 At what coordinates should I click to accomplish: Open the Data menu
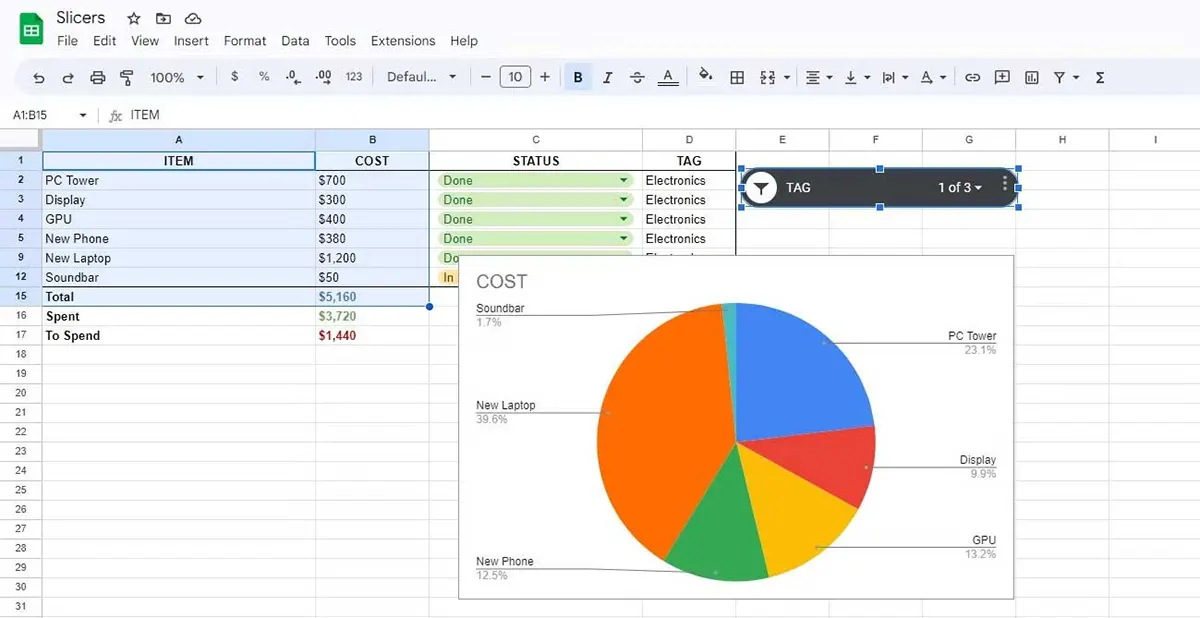295,41
